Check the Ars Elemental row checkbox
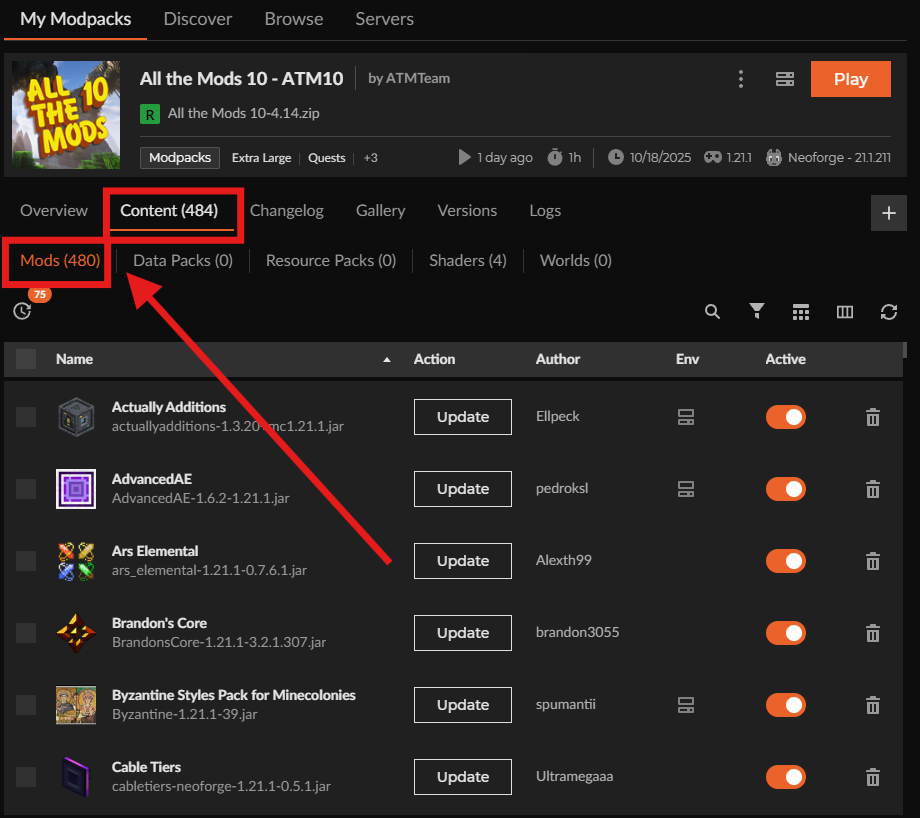The width and height of the screenshot is (920, 818). click(26, 561)
